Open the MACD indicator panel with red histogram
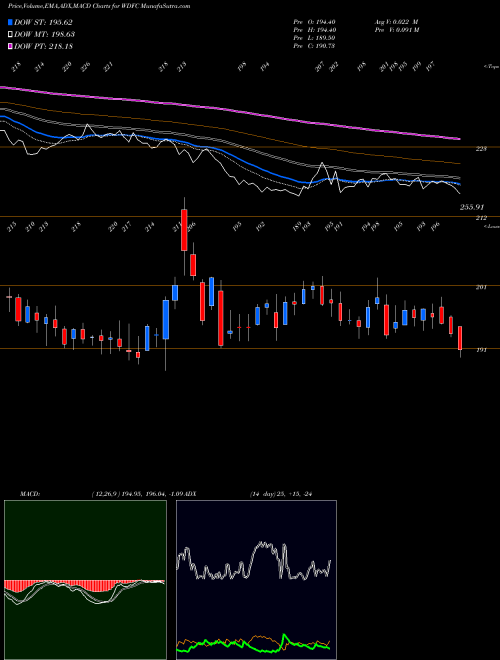This screenshot has height=660, width=500. [85, 580]
